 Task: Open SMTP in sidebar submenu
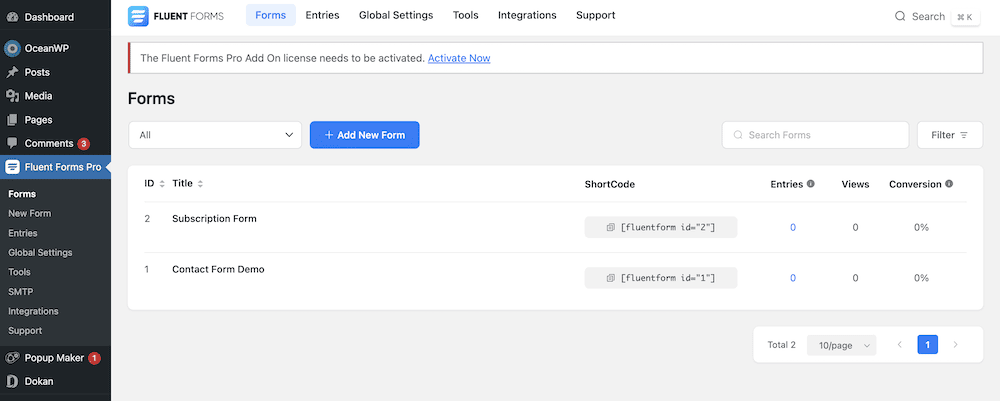tap(20, 292)
